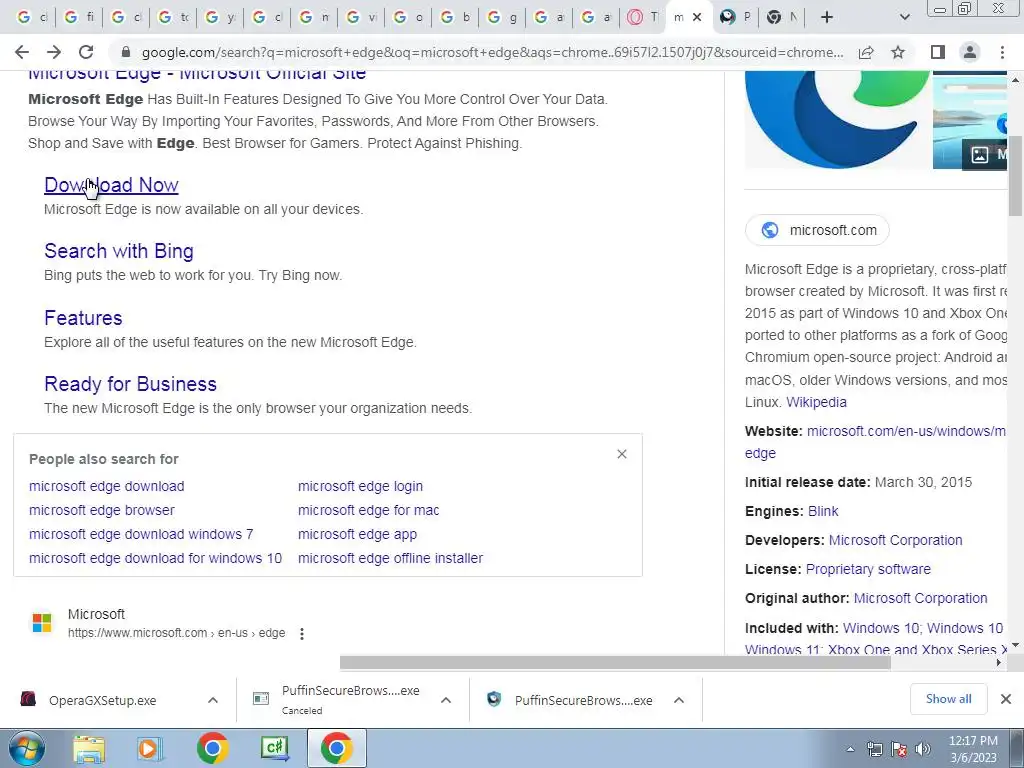Open the Proprietary software link
Image resolution: width=1024 pixels, height=768 pixels.
click(x=868, y=569)
